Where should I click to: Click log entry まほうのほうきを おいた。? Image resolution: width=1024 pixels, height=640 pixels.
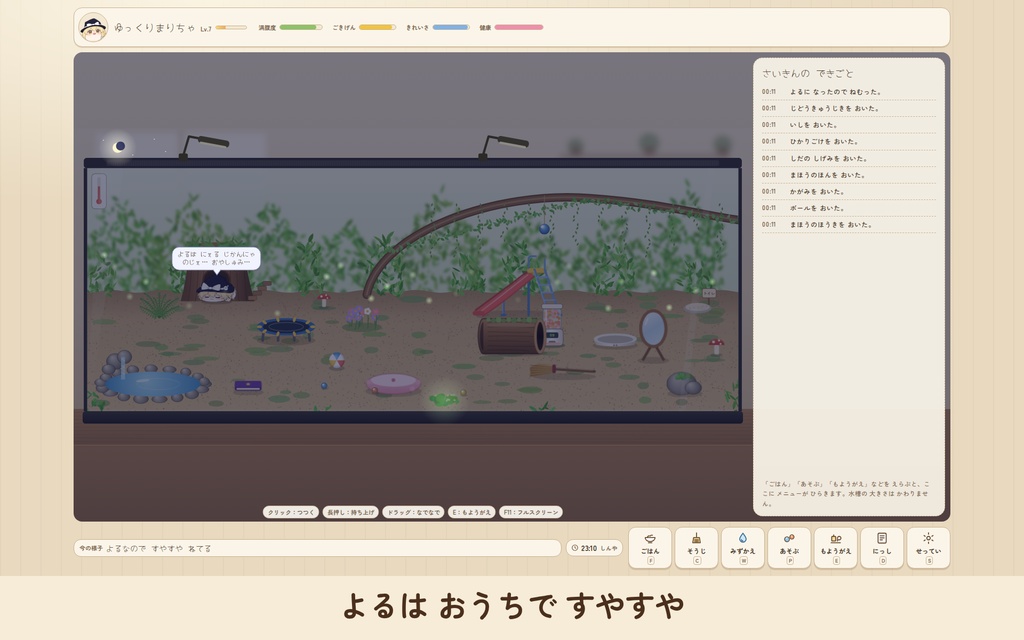(849, 225)
